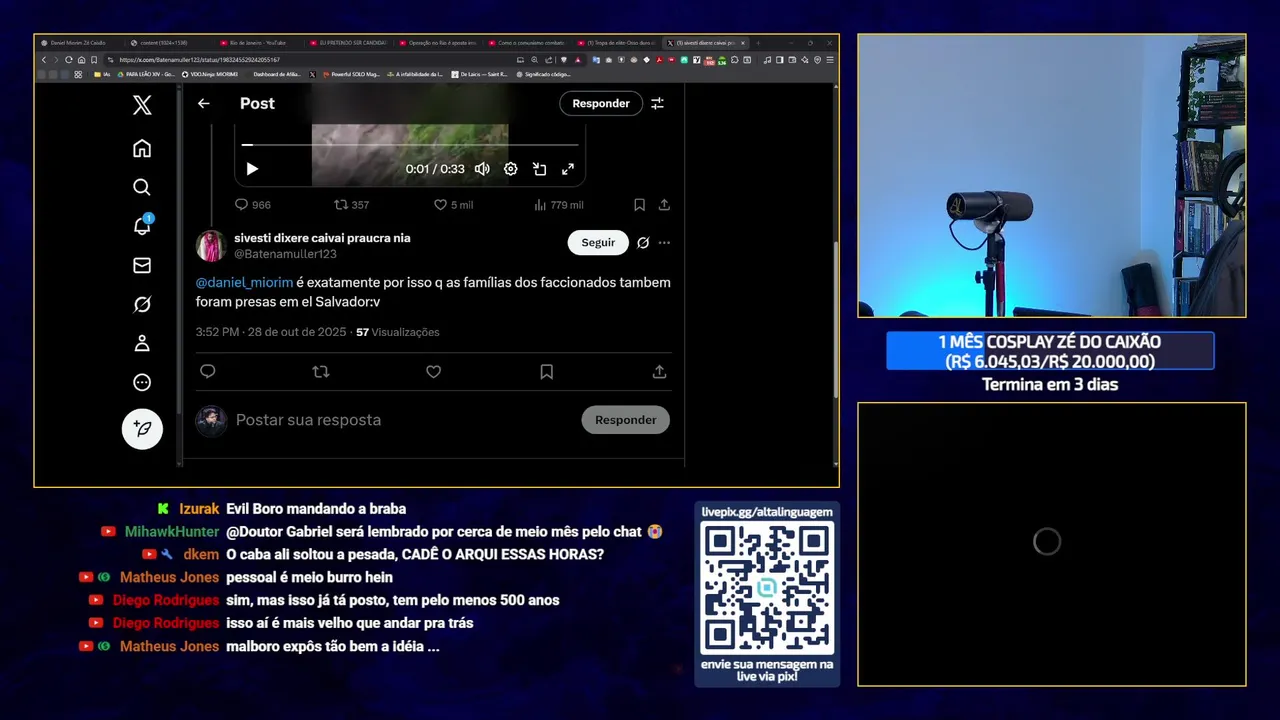Open video settings gear
The height and width of the screenshot is (720, 1280).
(x=511, y=169)
